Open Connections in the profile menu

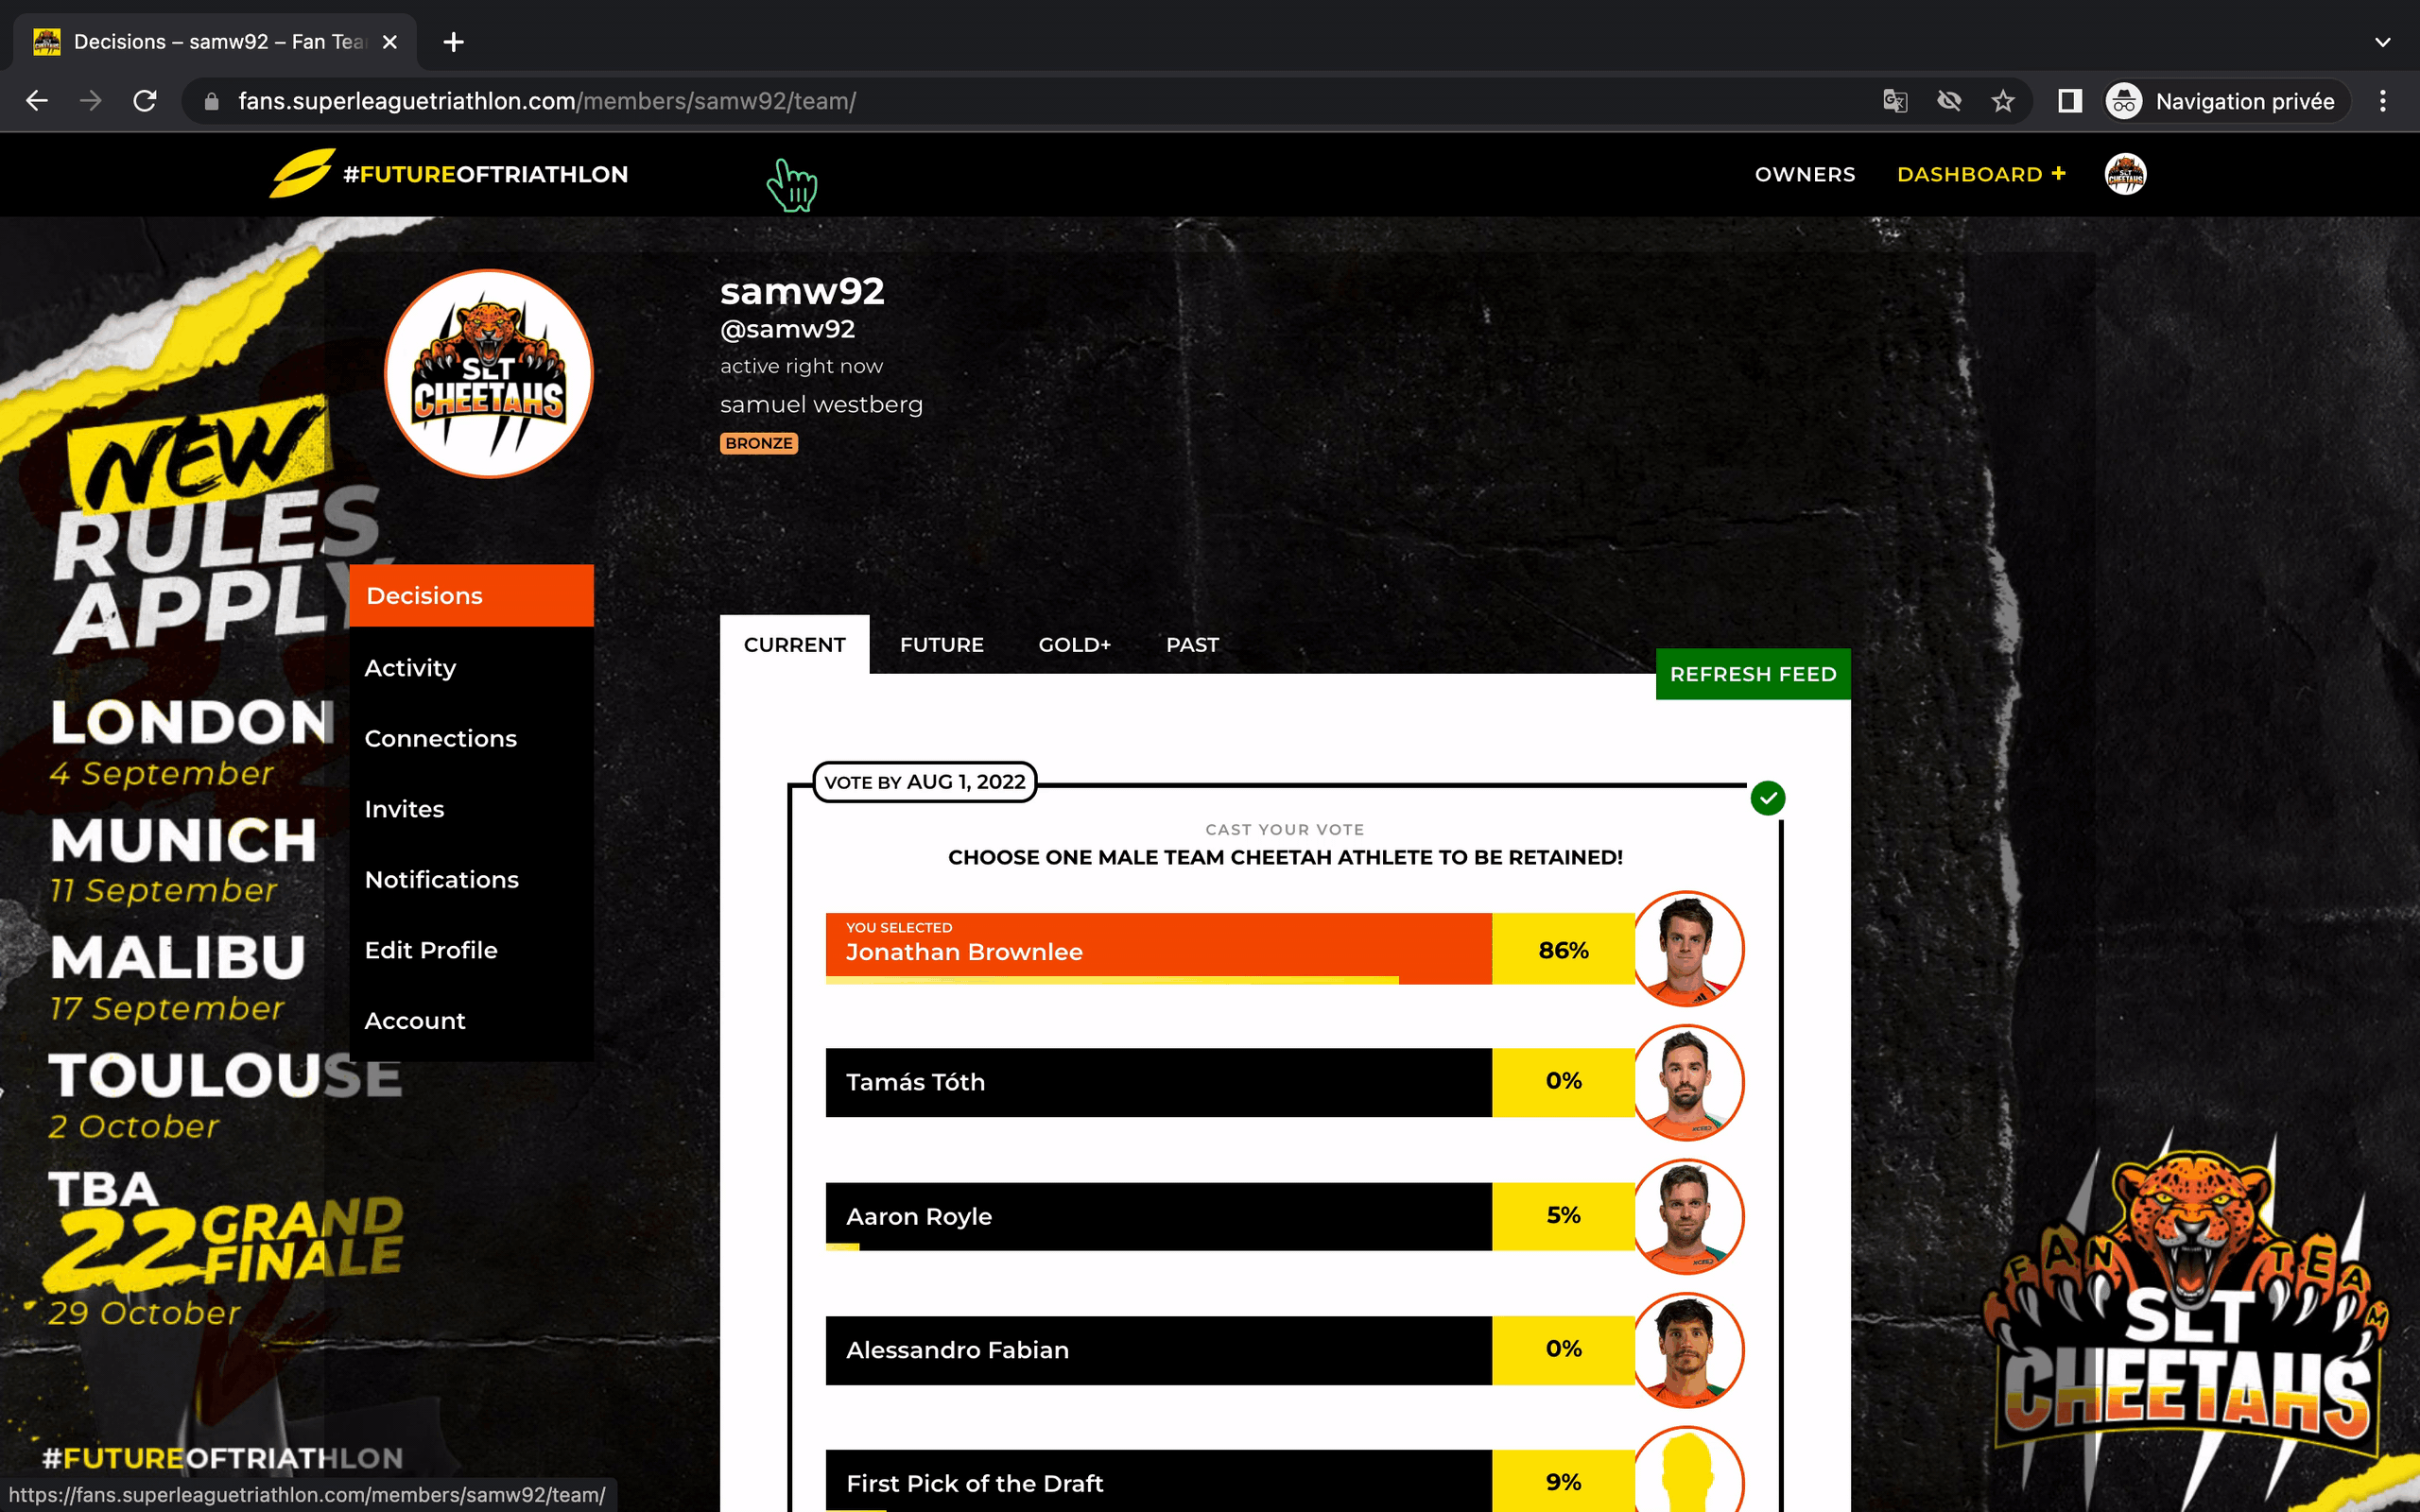[x=471, y=739]
